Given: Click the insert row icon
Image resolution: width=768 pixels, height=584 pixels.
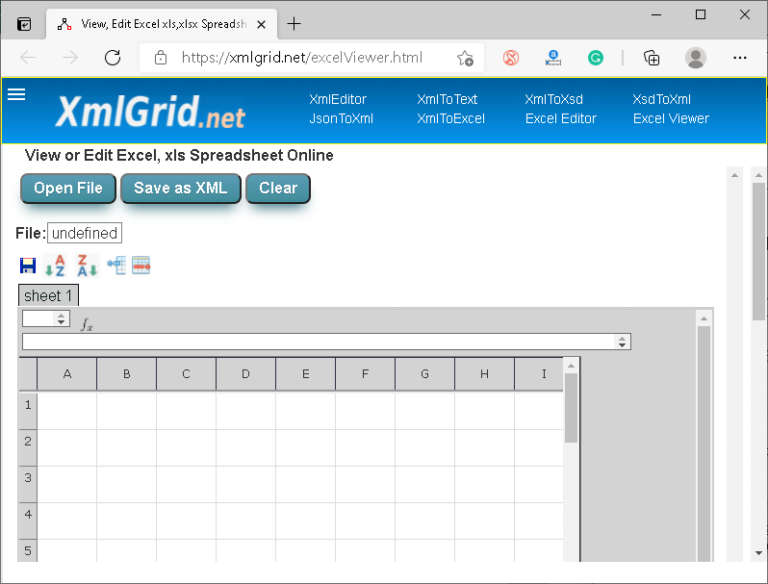Looking at the screenshot, I should (117, 265).
